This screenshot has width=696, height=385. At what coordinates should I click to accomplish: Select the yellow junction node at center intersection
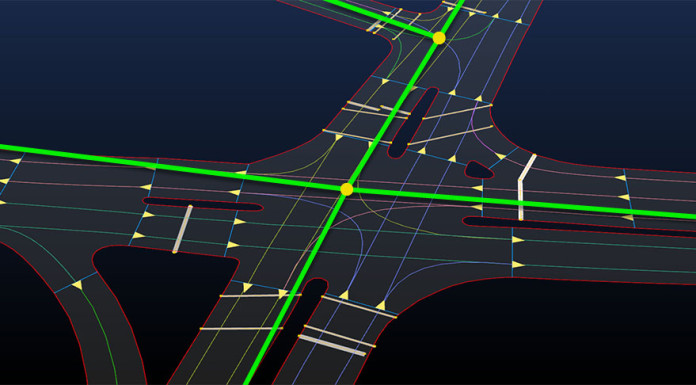pos(347,189)
